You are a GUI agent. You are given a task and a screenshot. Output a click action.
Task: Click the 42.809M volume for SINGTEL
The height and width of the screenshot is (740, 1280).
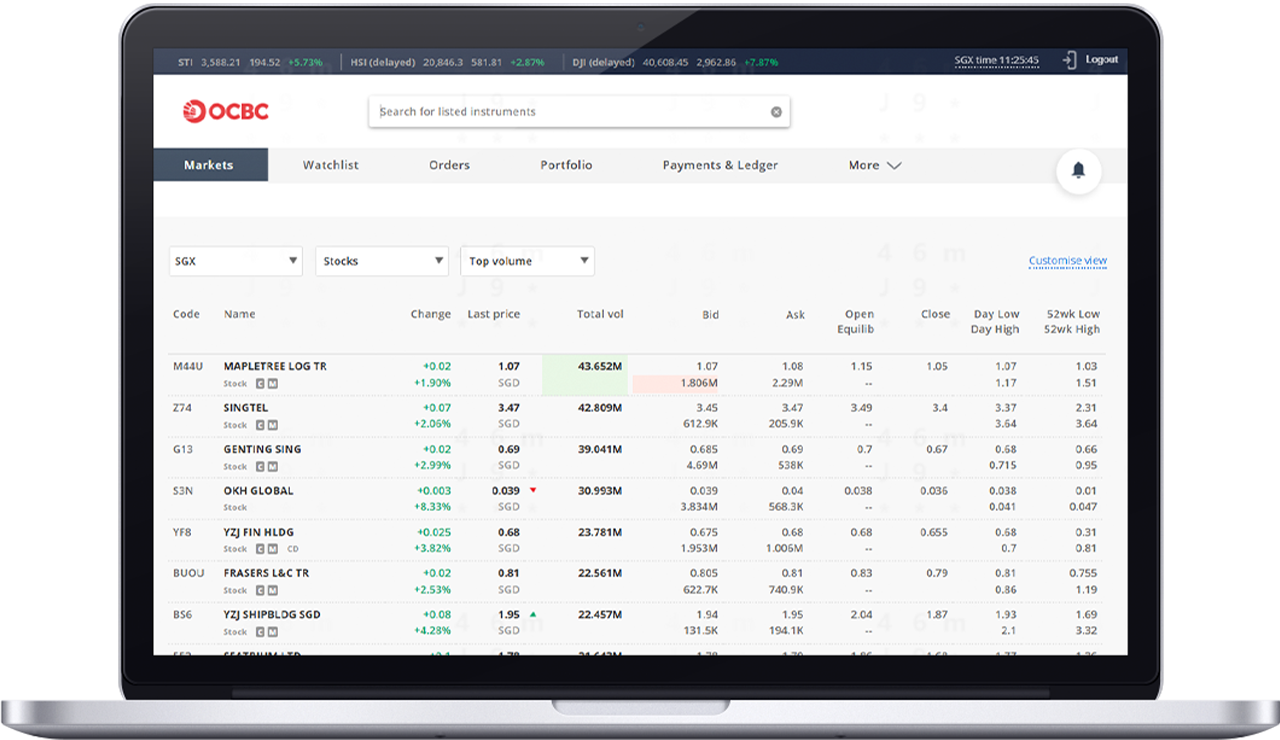600,408
